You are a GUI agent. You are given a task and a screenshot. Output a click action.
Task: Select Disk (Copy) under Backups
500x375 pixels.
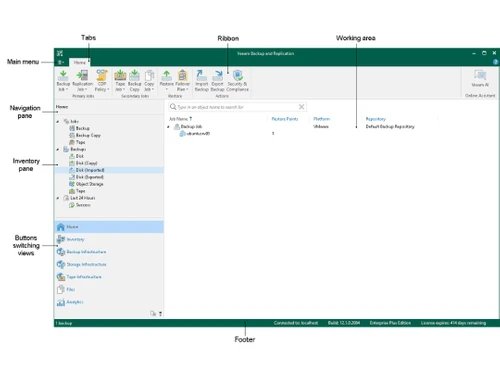[x=83, y=163]
